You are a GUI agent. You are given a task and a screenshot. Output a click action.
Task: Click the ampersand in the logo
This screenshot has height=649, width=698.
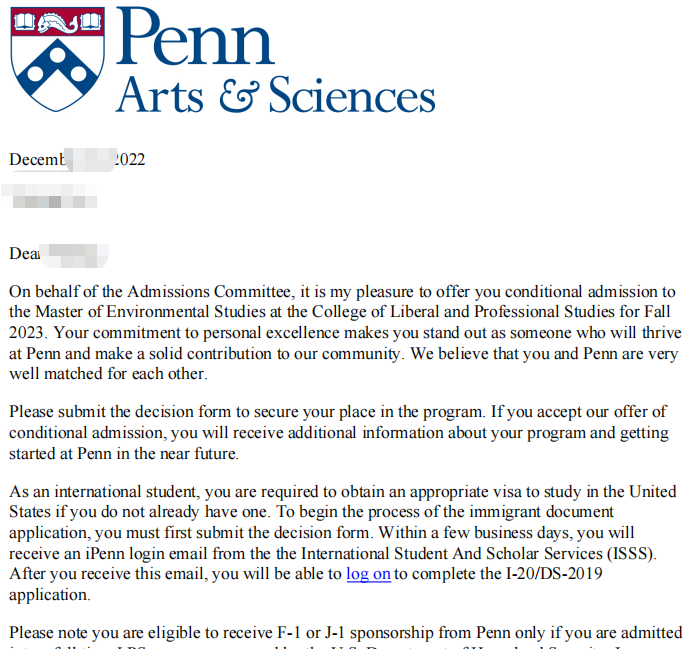point(239,96)
